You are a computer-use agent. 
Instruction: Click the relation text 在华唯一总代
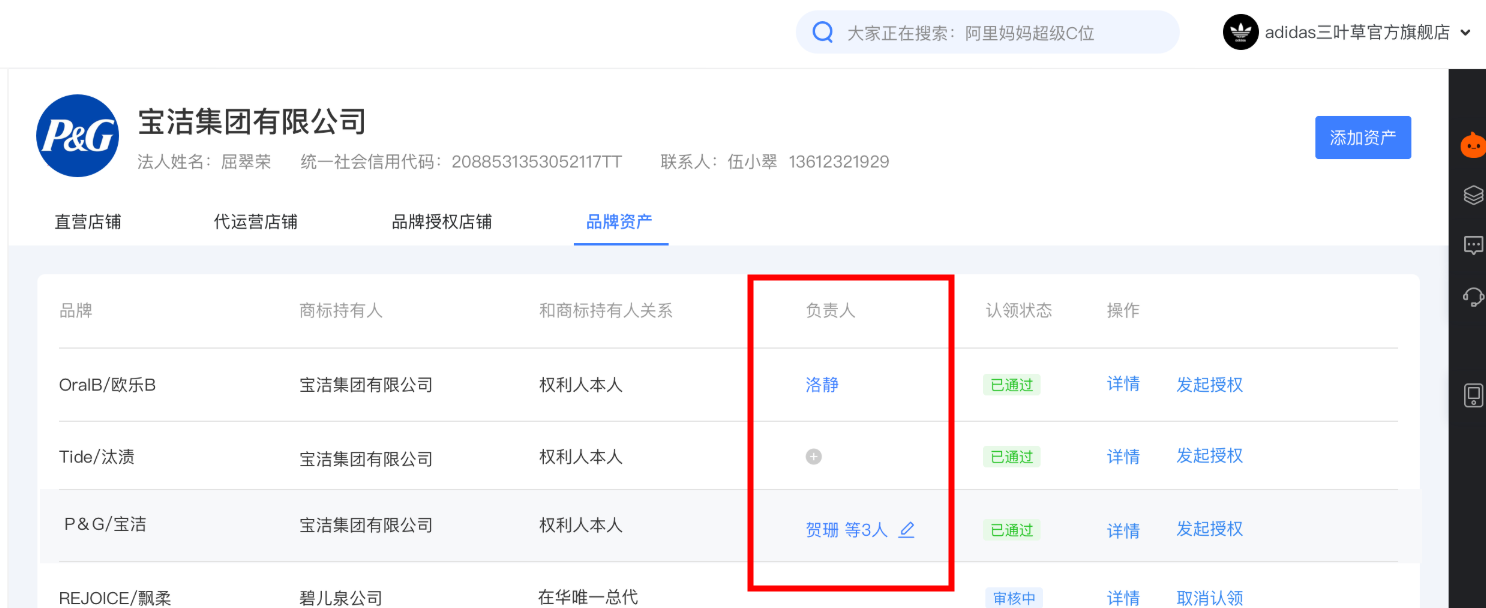(588, 597)
